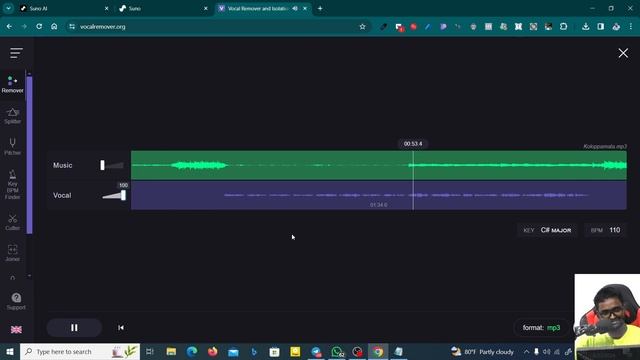The width and height of the screenshot is (640, 360).
Task: Click the Music waveform burst near start
Action: click(x=199, y=165)
